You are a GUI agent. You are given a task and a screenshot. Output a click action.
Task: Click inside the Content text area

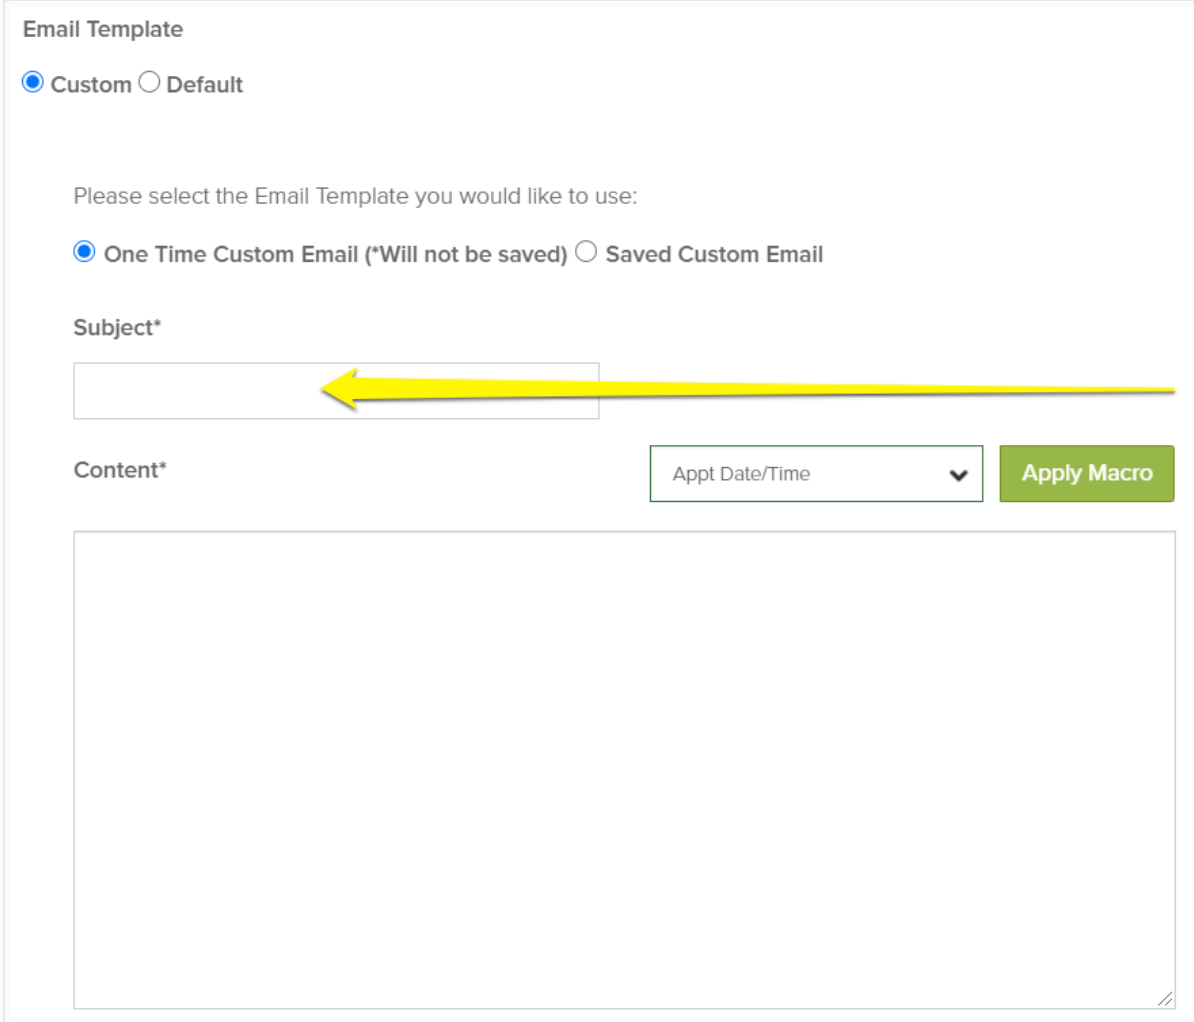point(623,768)
